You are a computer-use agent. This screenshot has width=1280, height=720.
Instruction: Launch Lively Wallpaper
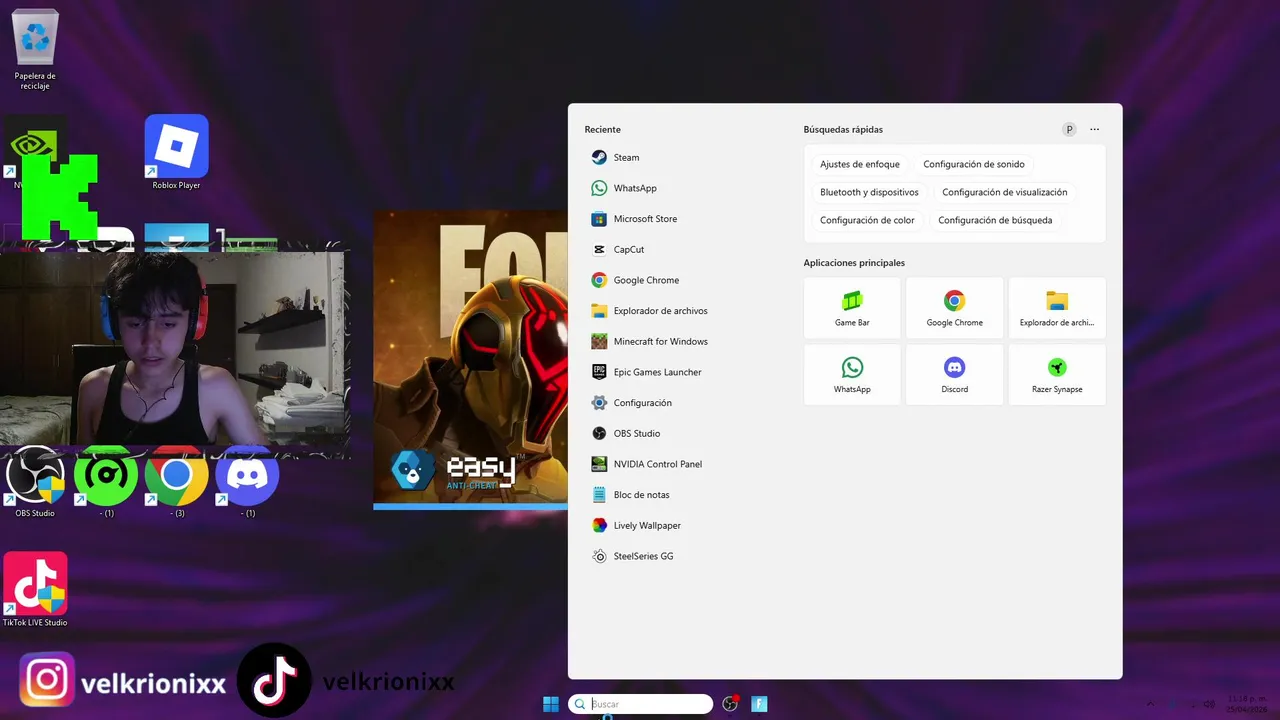tap(685, 525)
